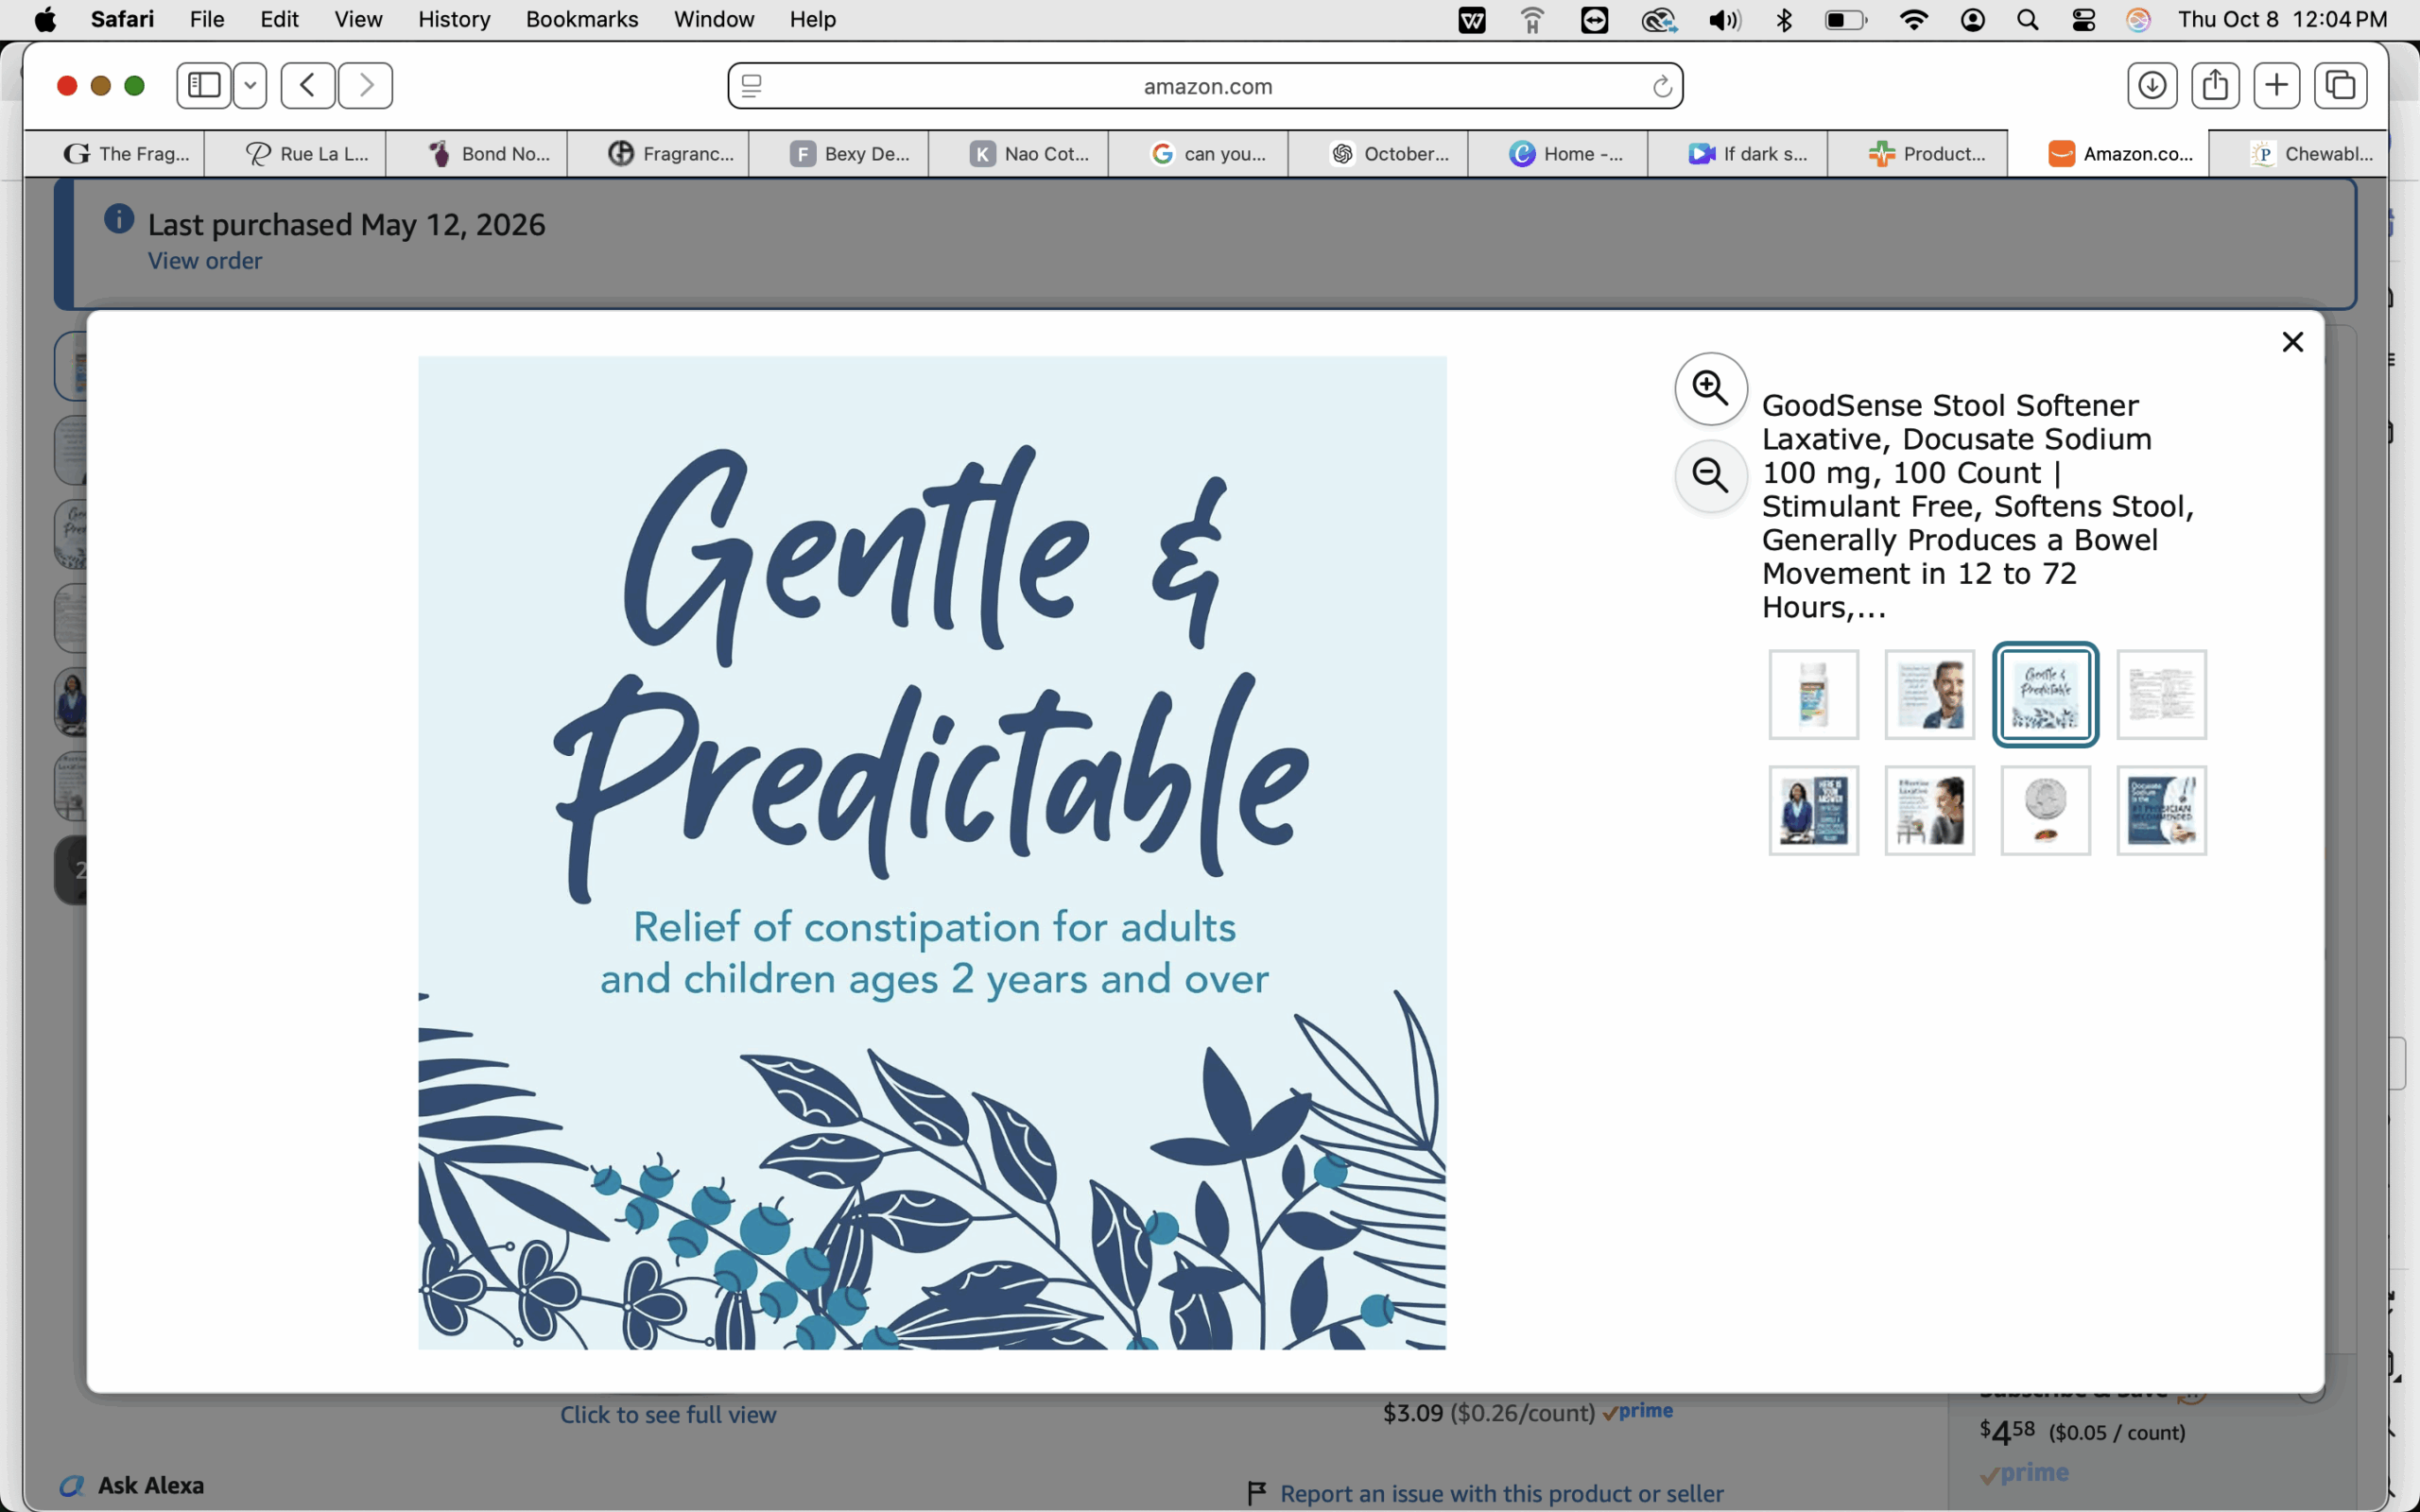Open the History menu
This screenshot has height=1512, width=2420.
(454, 19)
